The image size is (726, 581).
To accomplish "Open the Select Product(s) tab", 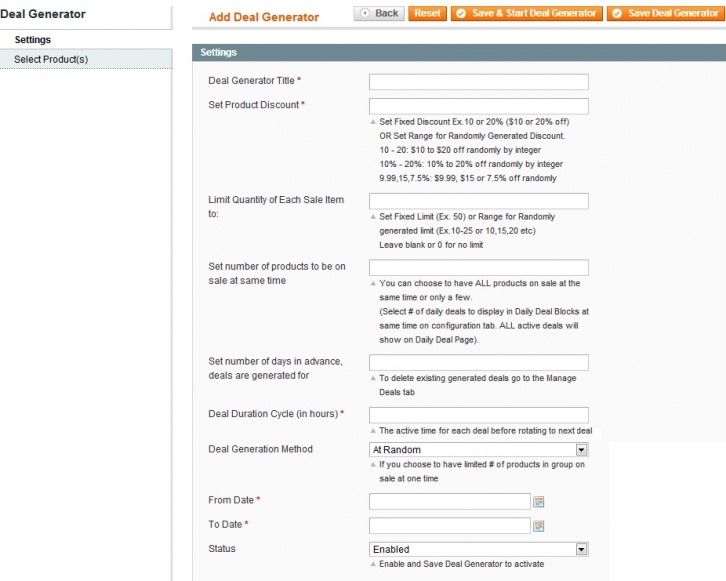I will 86,59.
